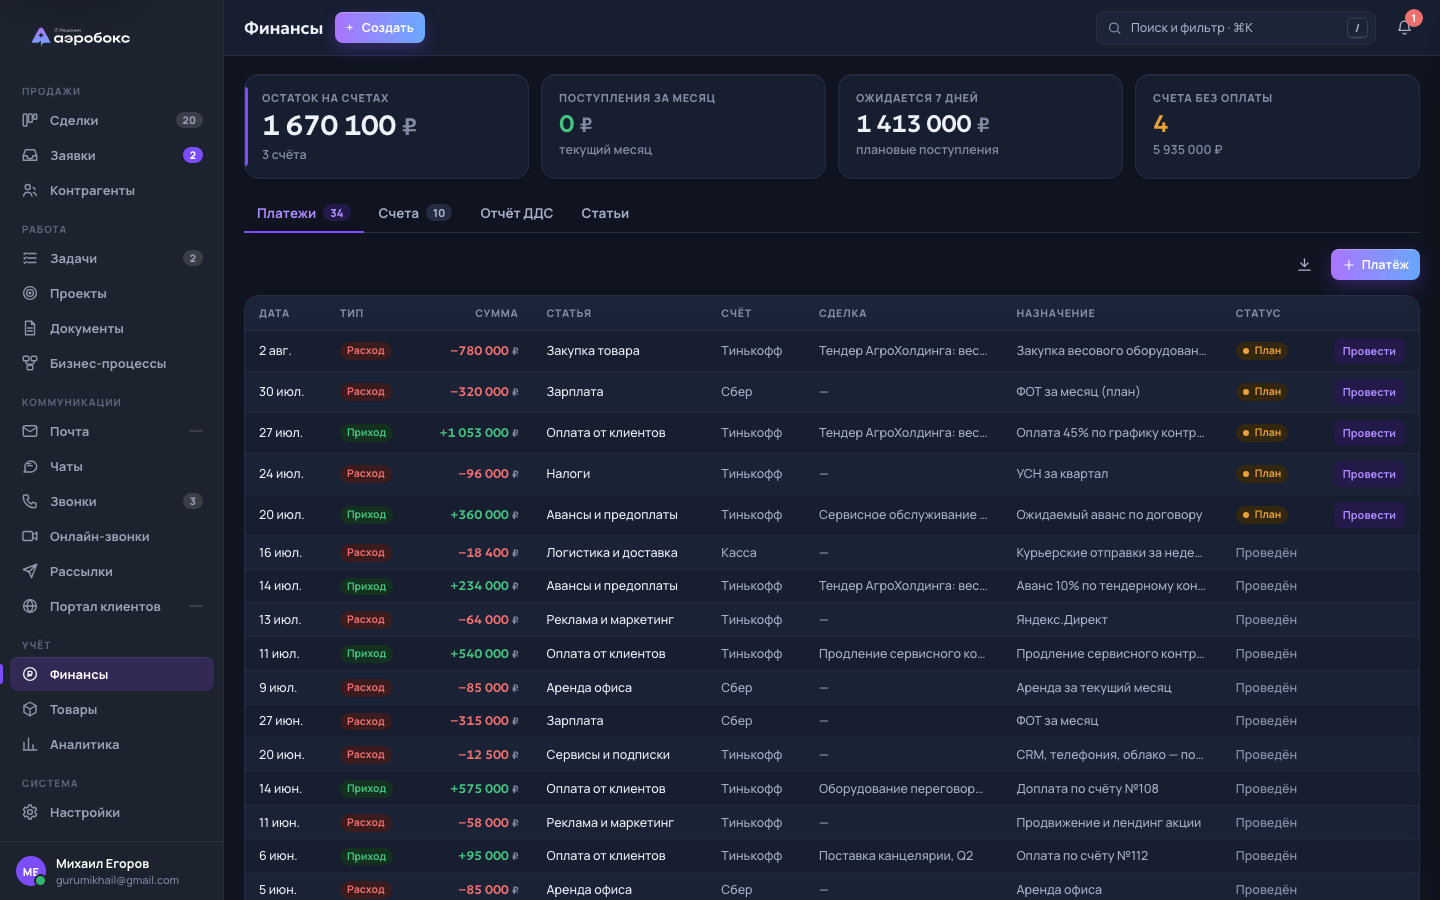Open the Отчёт ДДС tab
The height and width of the screenshot is (900, 1440).
coord(516,213)
